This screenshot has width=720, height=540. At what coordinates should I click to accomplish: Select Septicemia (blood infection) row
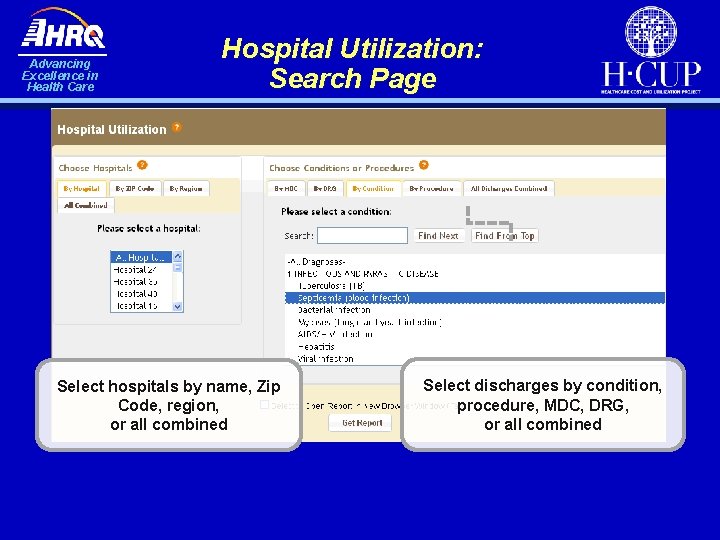(475, 298)
